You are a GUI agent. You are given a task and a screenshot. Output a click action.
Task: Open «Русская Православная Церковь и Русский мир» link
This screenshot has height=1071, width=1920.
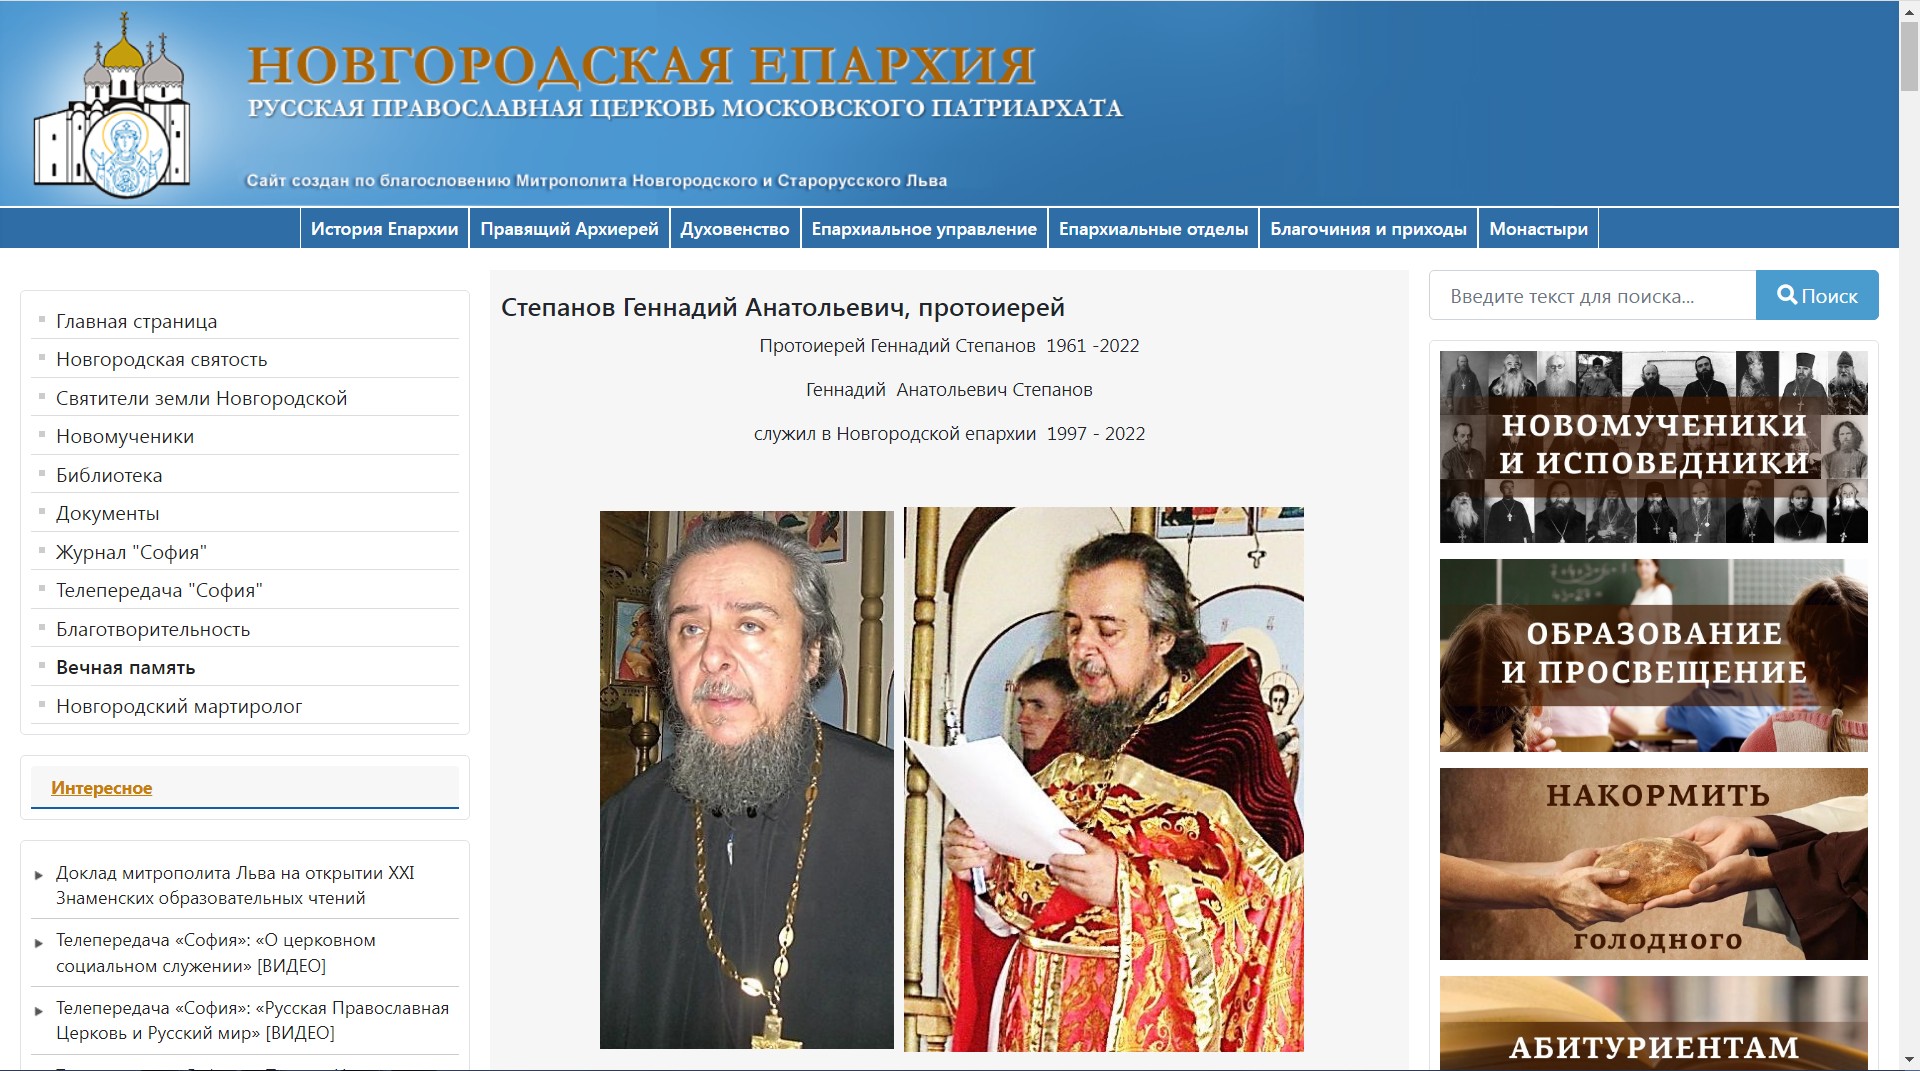252,1020
